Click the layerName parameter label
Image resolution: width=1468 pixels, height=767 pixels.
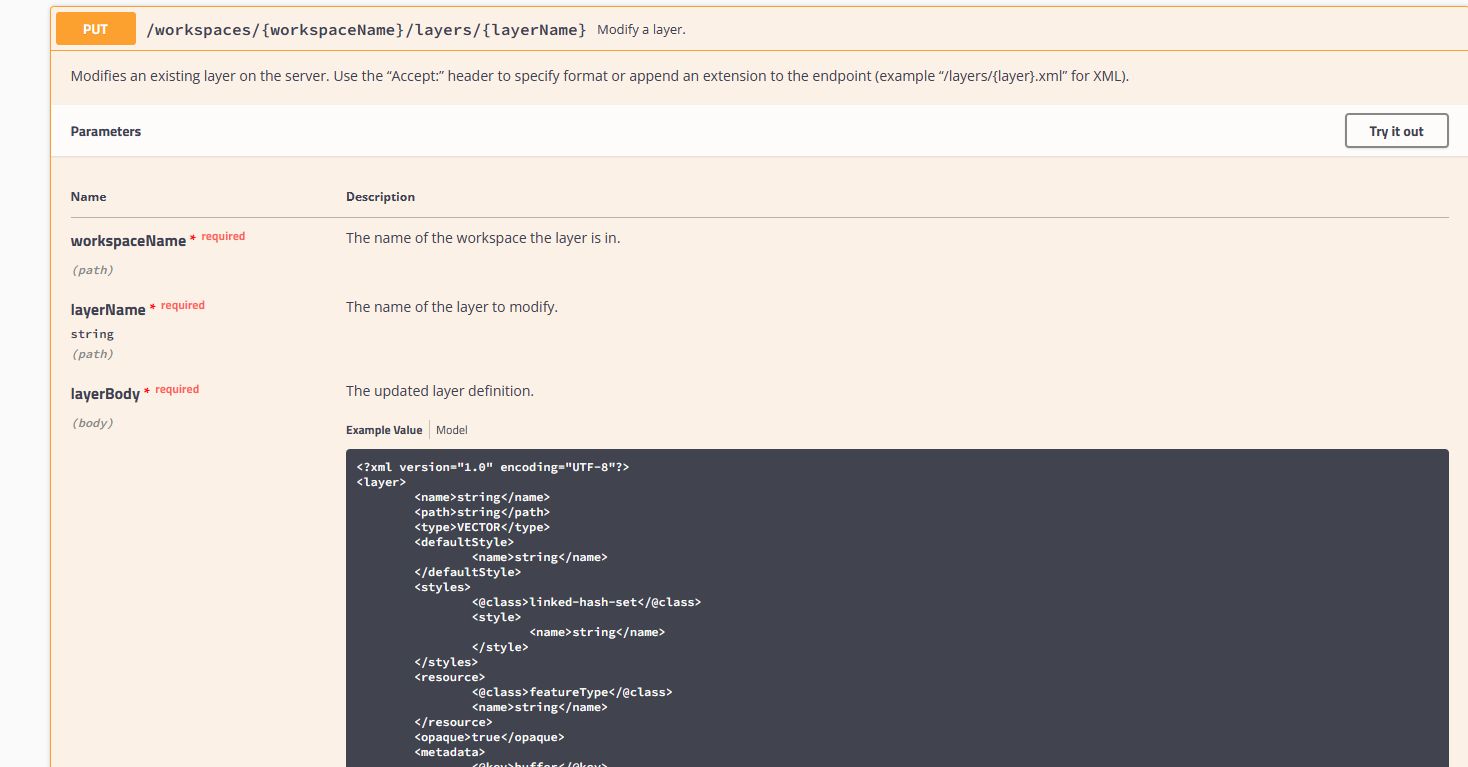click(108, 309)
